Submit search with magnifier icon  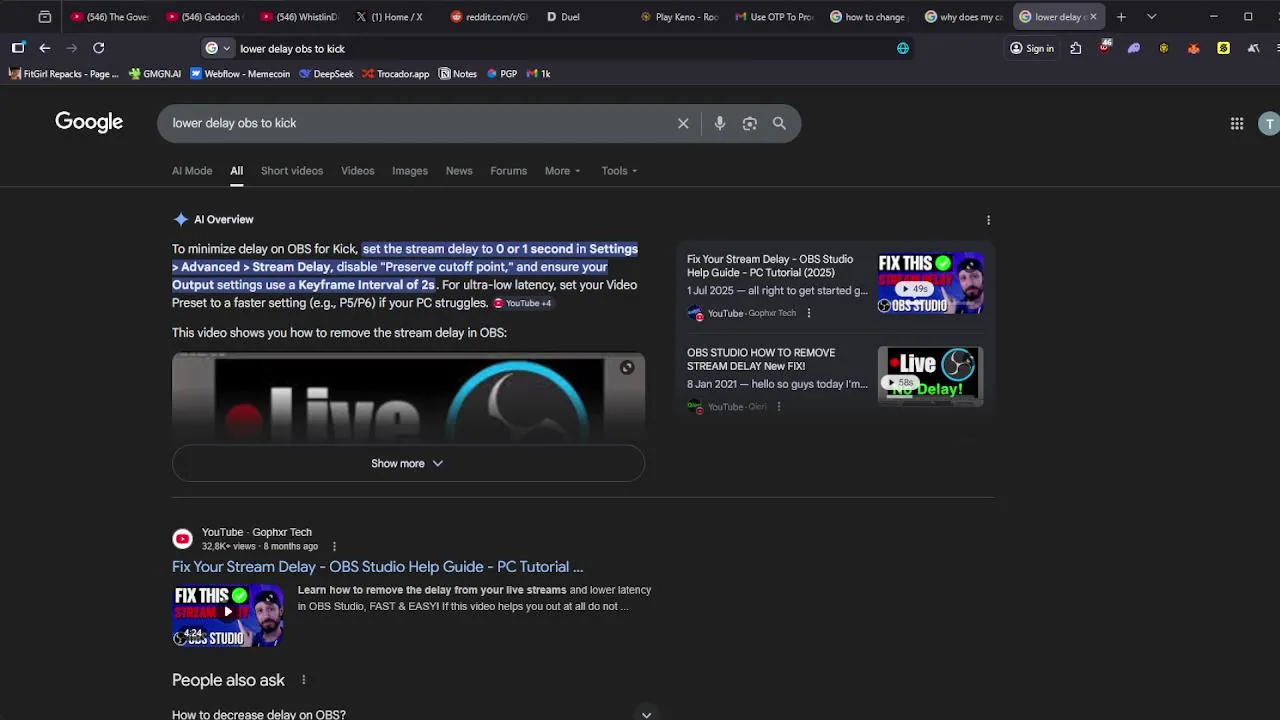(779, 123)
